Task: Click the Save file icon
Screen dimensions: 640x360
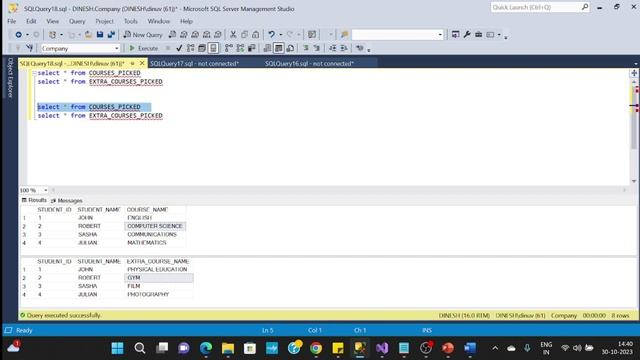Action: [x=100, y=35]
